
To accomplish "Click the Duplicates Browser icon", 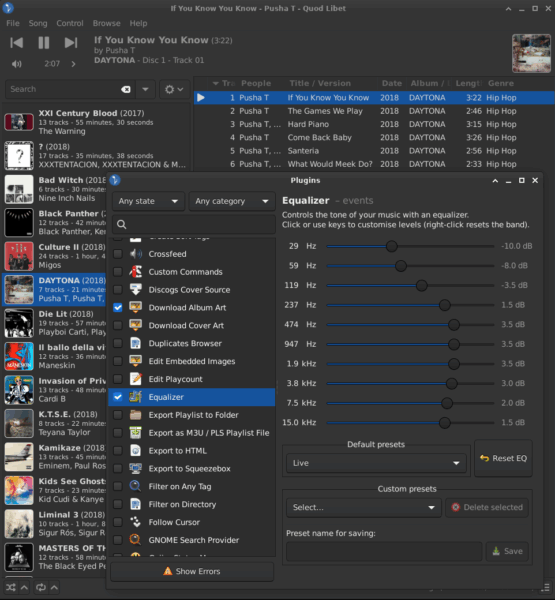I will [x=135, y=343].
